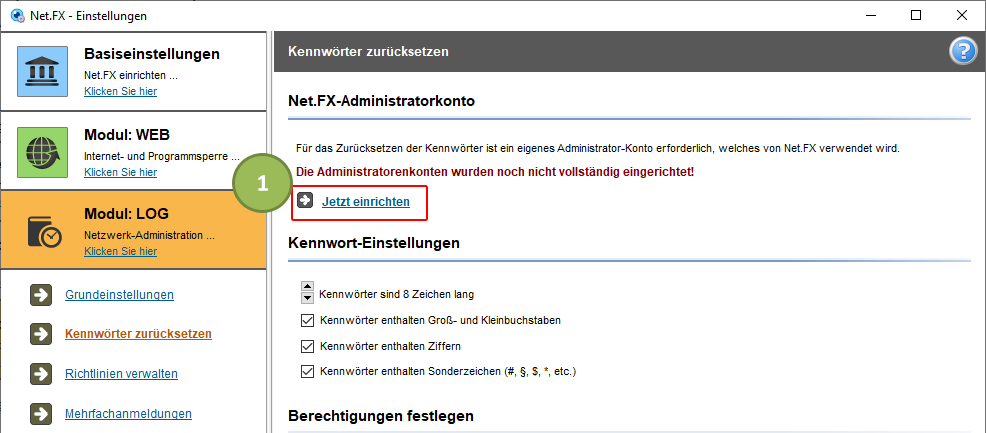This screenshot has width=986, height=433.
Task: Open the Jetzt einrichten link
Action: tap(366, 202)
